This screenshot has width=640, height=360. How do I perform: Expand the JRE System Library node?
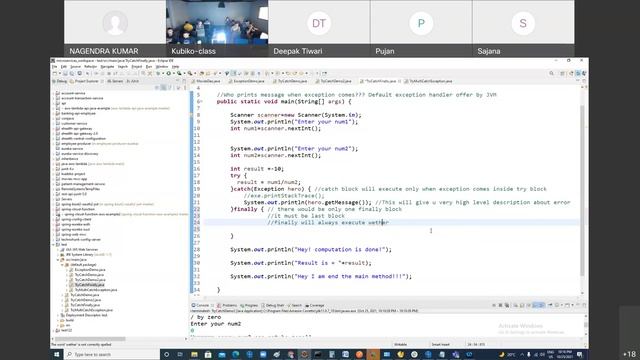tap(58, 254)
